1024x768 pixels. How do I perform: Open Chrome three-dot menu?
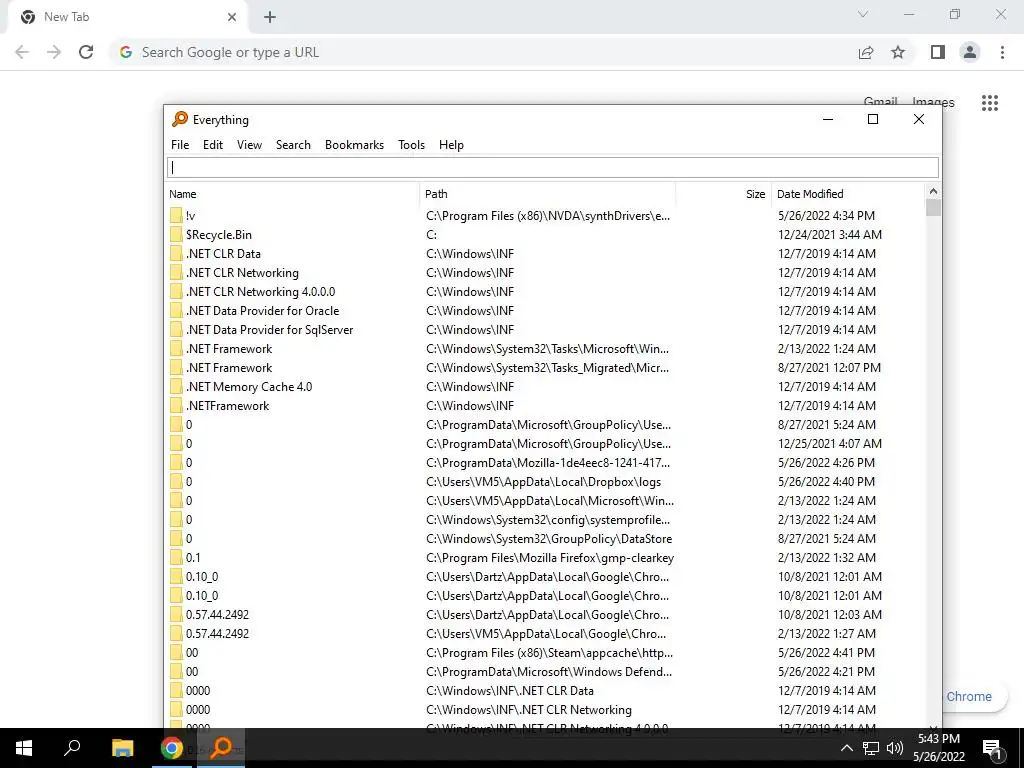[1002, 52]
